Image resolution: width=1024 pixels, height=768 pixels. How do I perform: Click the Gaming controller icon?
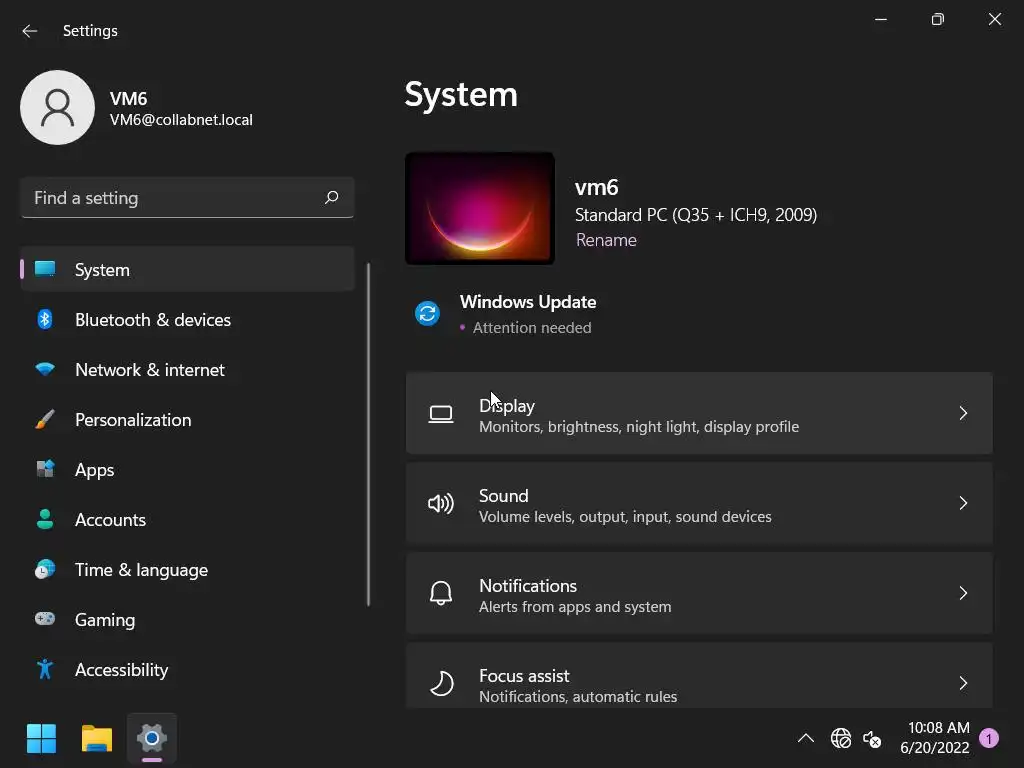click(45, 618)
